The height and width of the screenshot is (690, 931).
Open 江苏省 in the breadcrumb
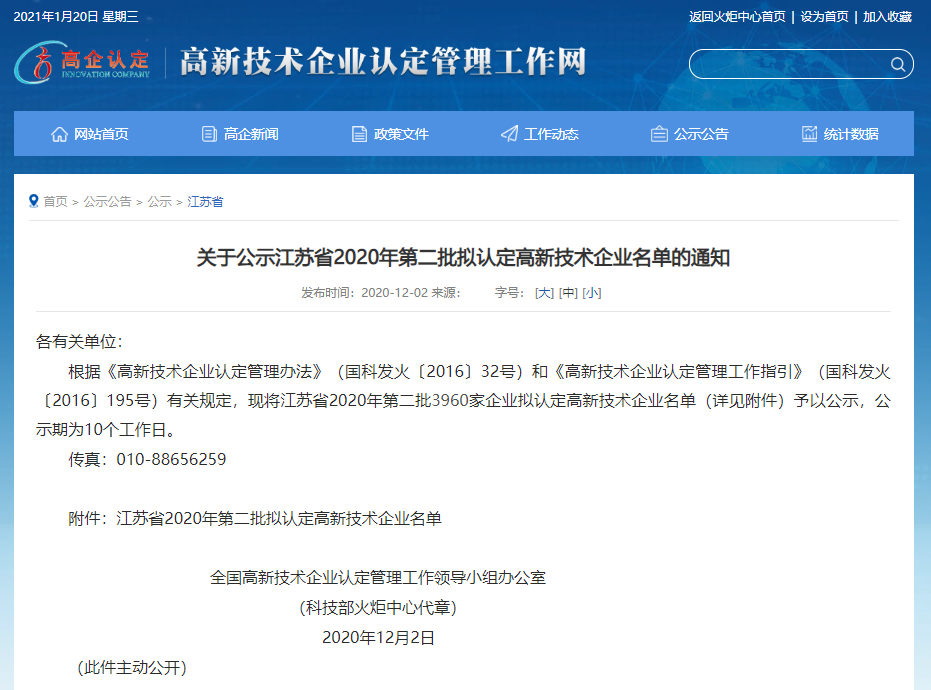205,202
